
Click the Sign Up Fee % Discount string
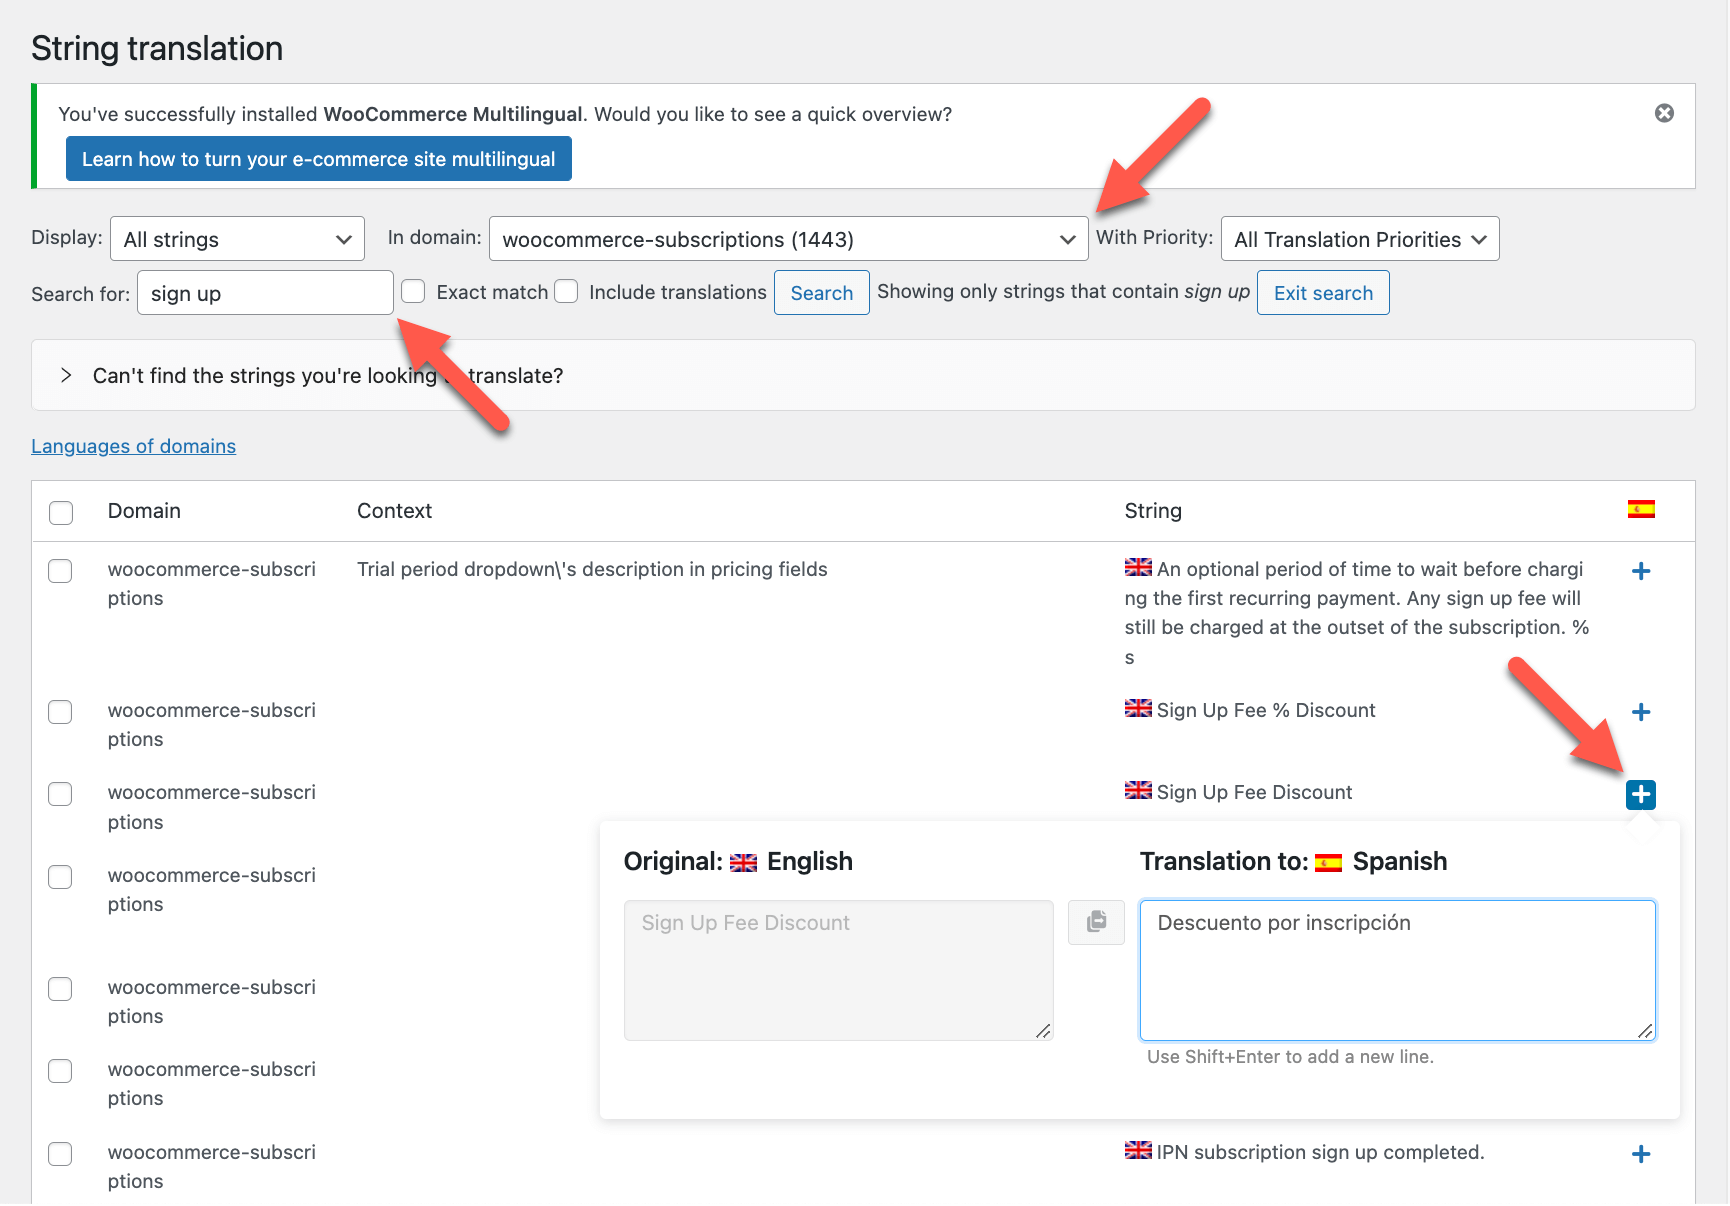click(1266, 710)
